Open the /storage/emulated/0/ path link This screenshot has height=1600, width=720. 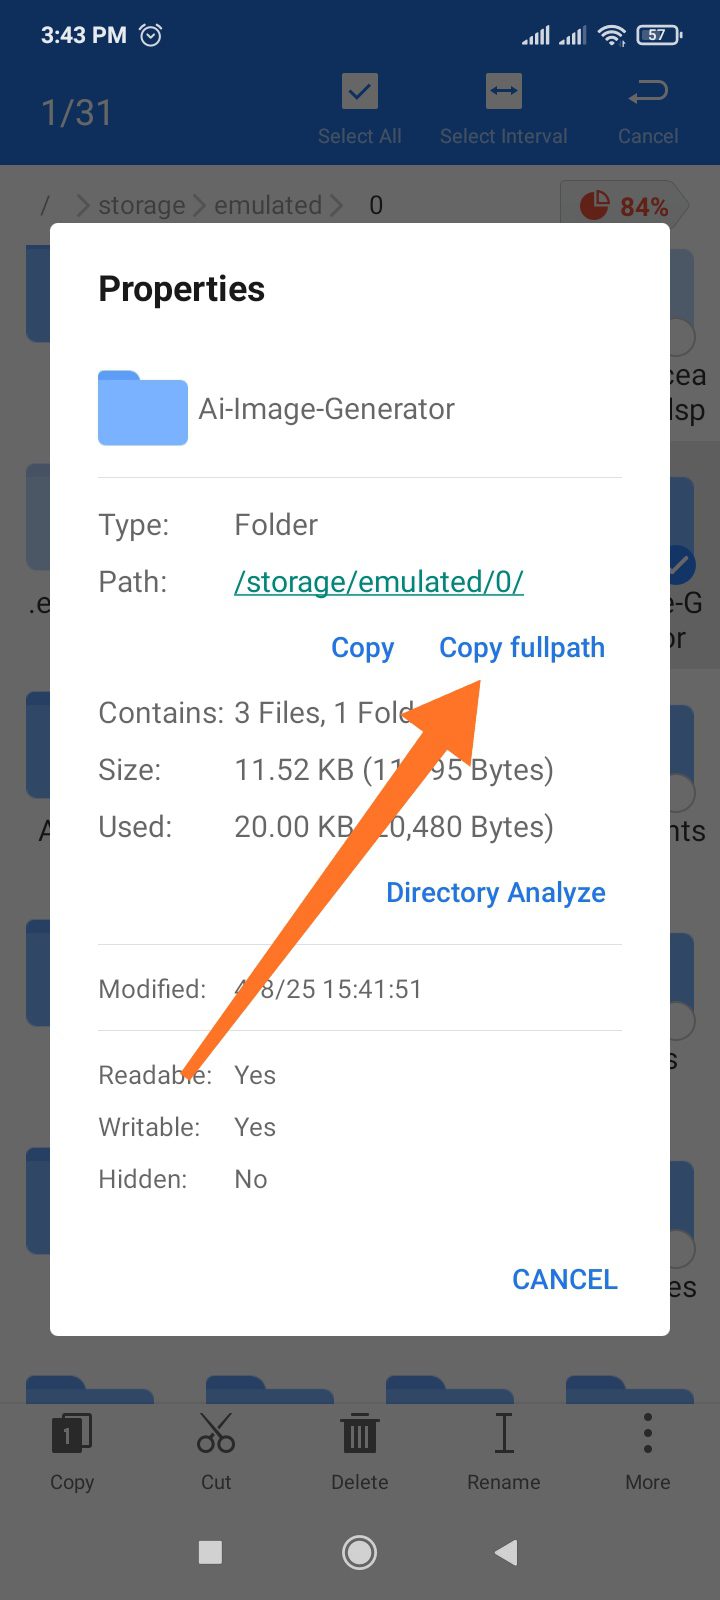[x=379, y=581]
